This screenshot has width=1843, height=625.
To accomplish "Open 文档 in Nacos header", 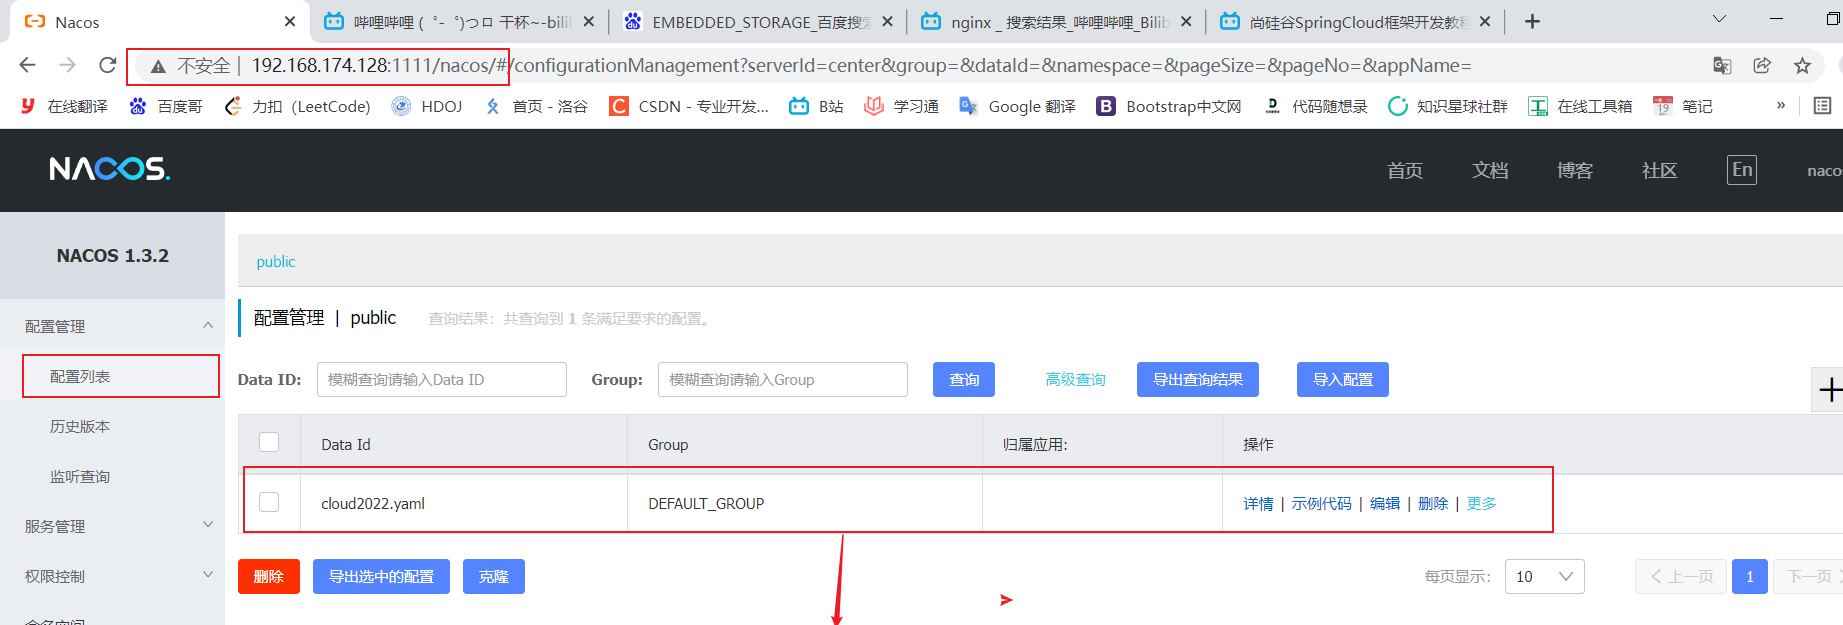I will [x=1490, y=170].
